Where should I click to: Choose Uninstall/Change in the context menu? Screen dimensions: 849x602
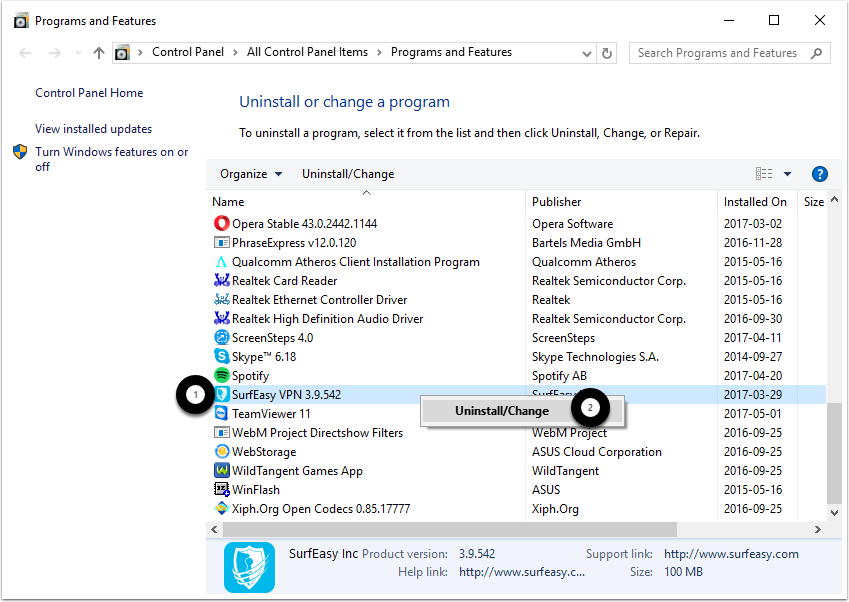pyautogui.click(x=502, y=411)
